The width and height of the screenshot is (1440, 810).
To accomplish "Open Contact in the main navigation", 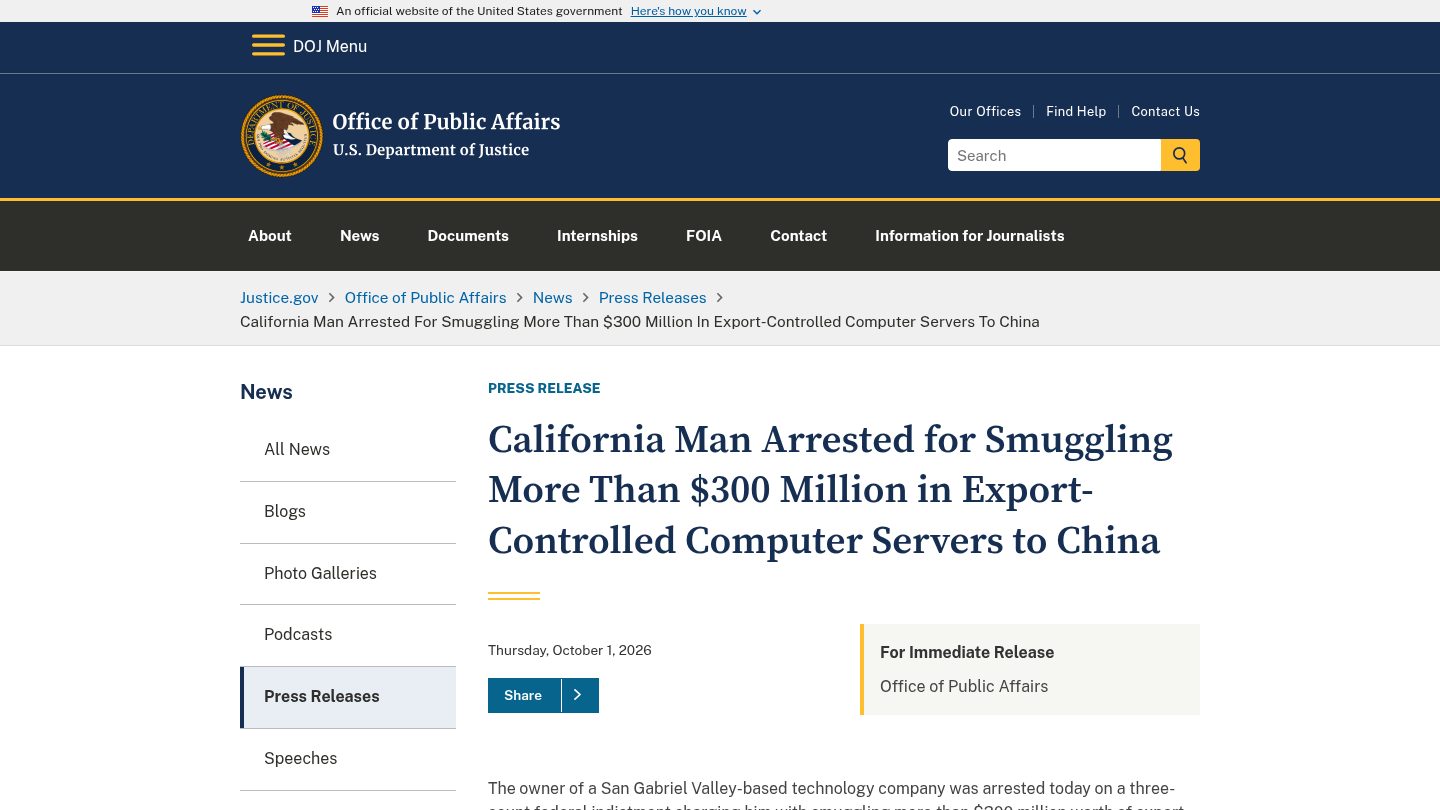I will pos(798,236).
